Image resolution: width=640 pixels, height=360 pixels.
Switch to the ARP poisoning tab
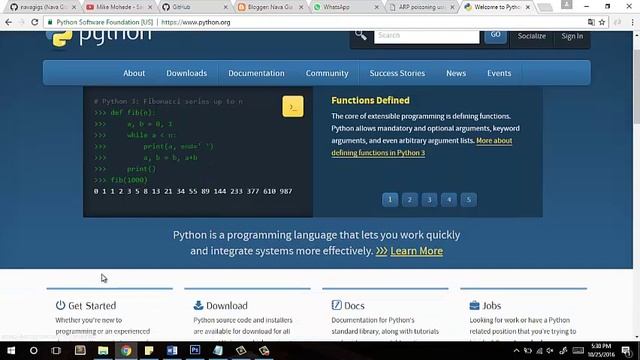click(x=422, y=7)
